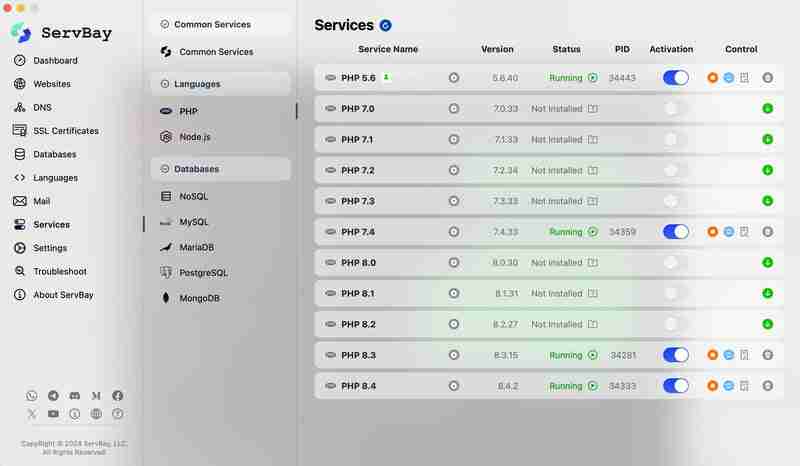Open the PHP 8.3 log file icon
Viewport: 800px width, 466px height.
[x=744, y=355]
